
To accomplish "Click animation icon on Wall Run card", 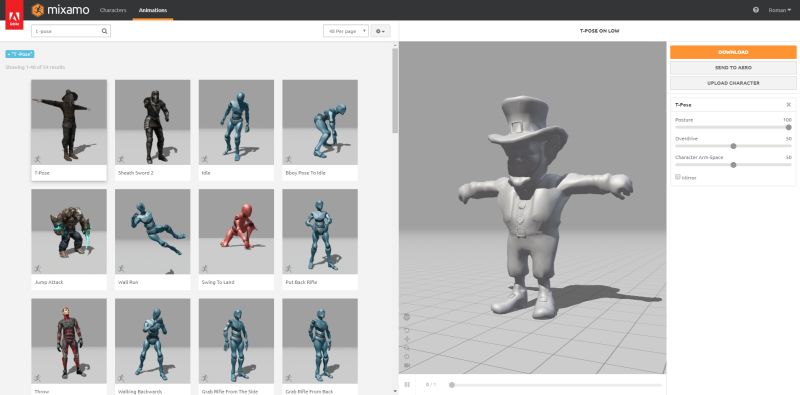I will tap(121, 268).
